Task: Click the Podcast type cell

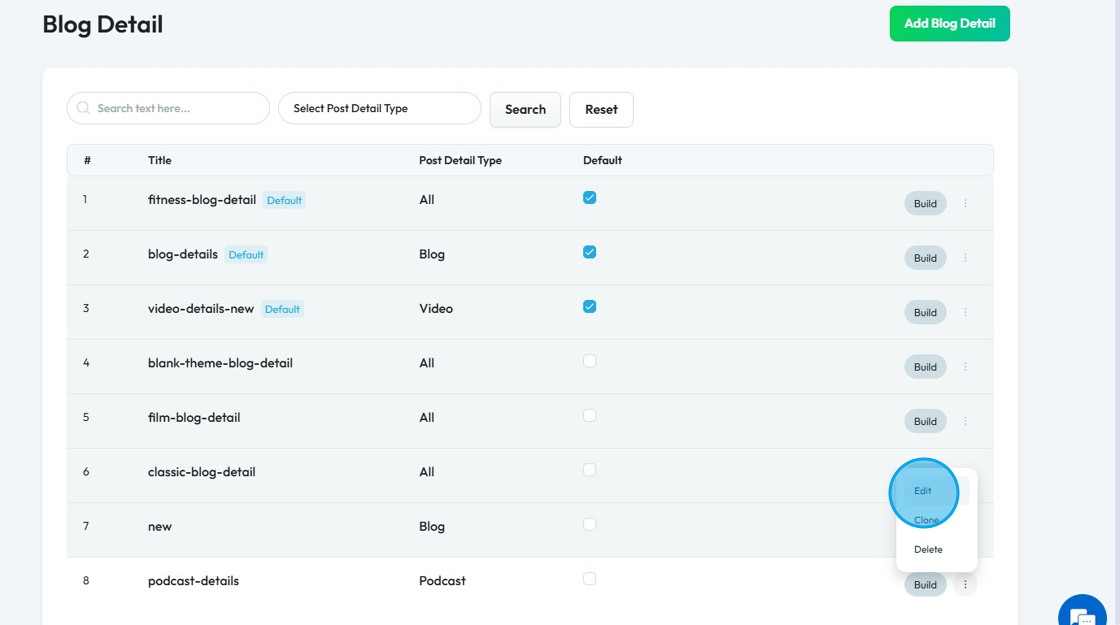Action: (x=442, y=581)
